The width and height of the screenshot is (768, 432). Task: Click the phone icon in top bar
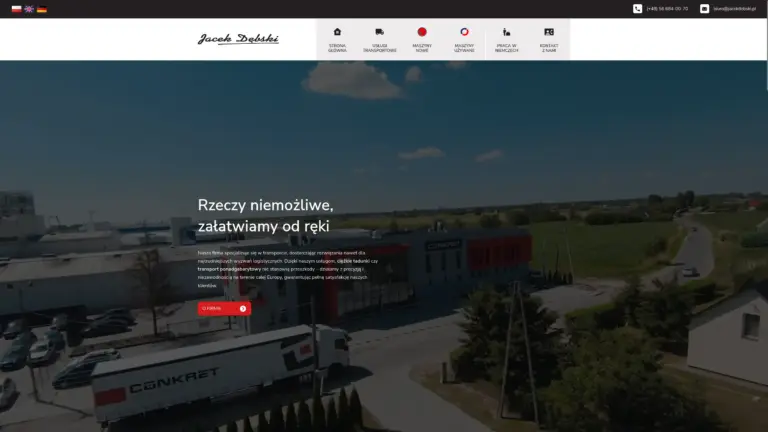637,9
